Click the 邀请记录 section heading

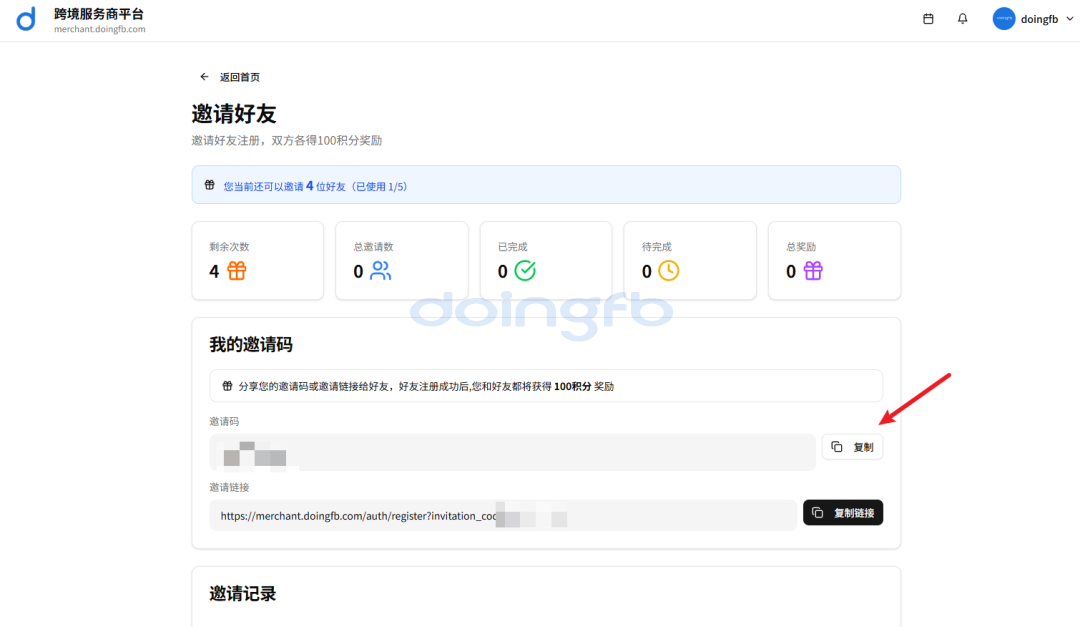(x=243, y=594)
